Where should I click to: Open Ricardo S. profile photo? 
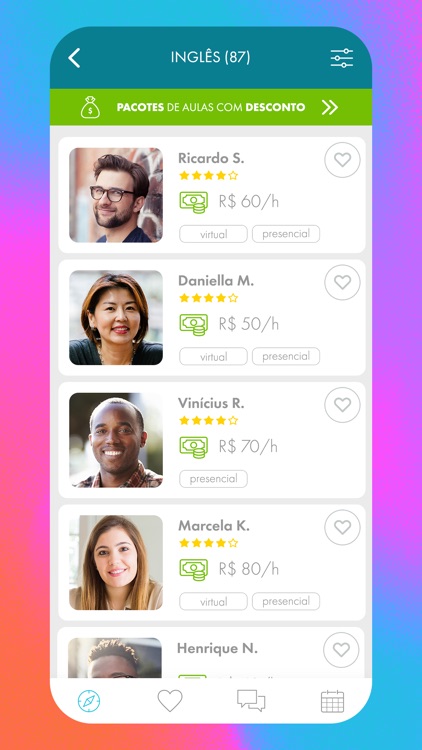click(x=116, y=195)
